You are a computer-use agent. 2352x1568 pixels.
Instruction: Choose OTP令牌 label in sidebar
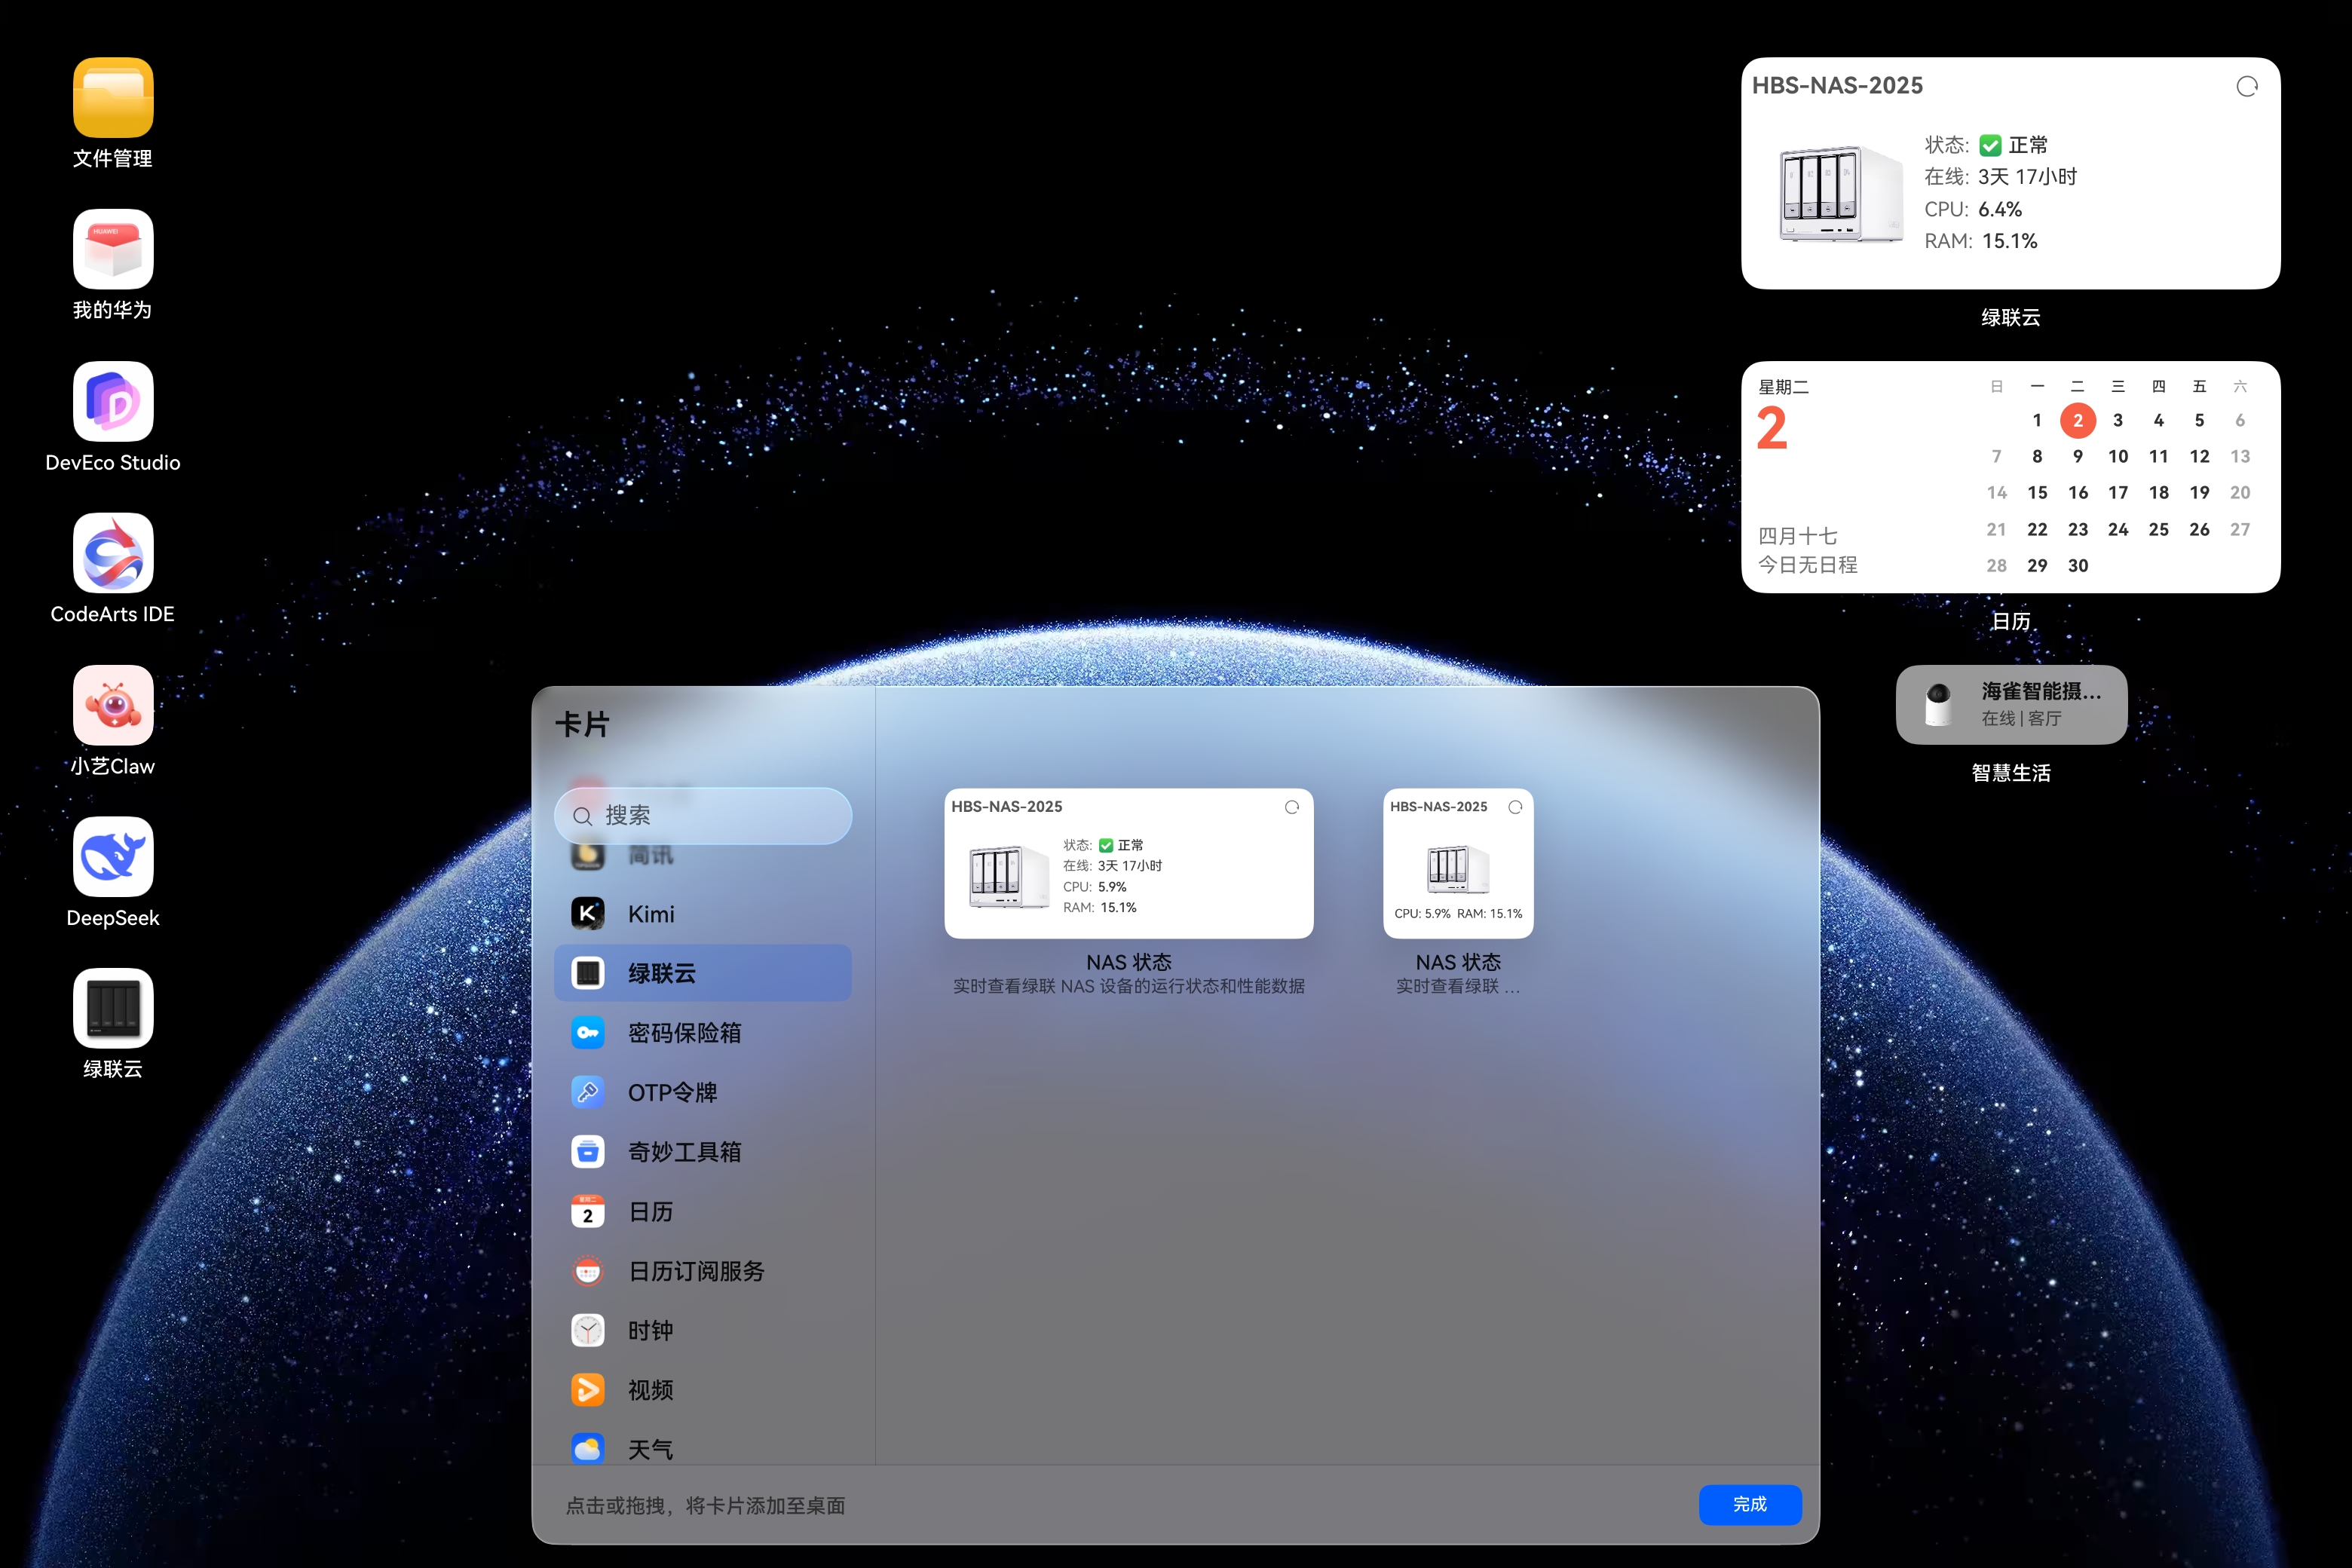point(673,1092)
